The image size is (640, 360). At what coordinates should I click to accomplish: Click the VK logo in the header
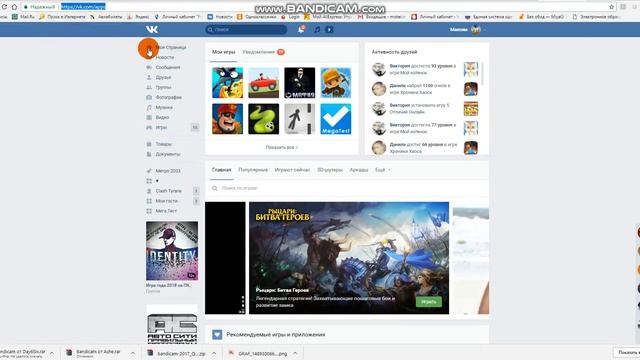click(152, 29)
